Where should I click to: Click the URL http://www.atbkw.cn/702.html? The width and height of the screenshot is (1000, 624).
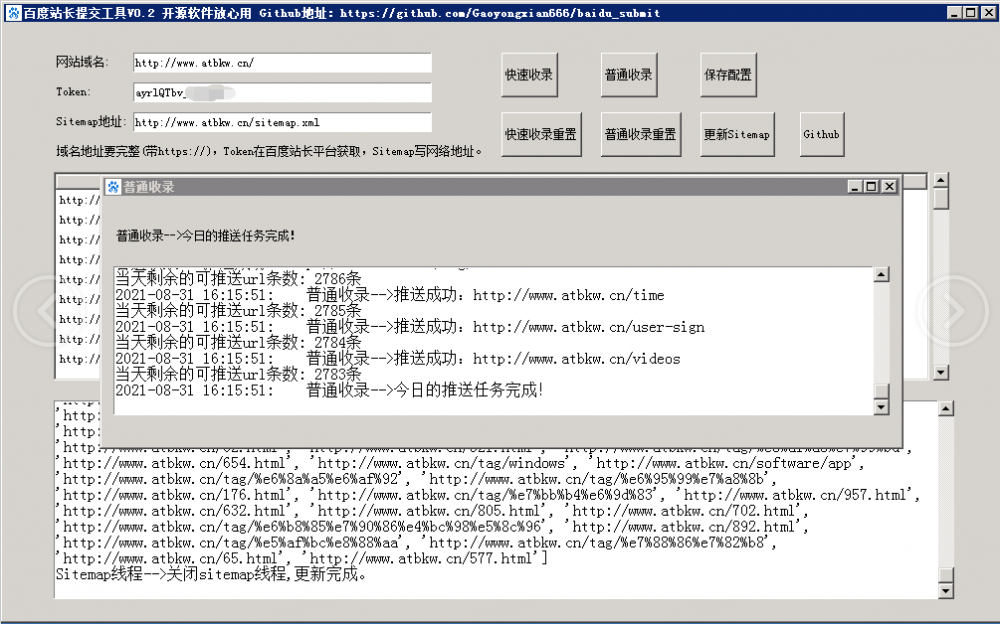click(x=683, y=511)
